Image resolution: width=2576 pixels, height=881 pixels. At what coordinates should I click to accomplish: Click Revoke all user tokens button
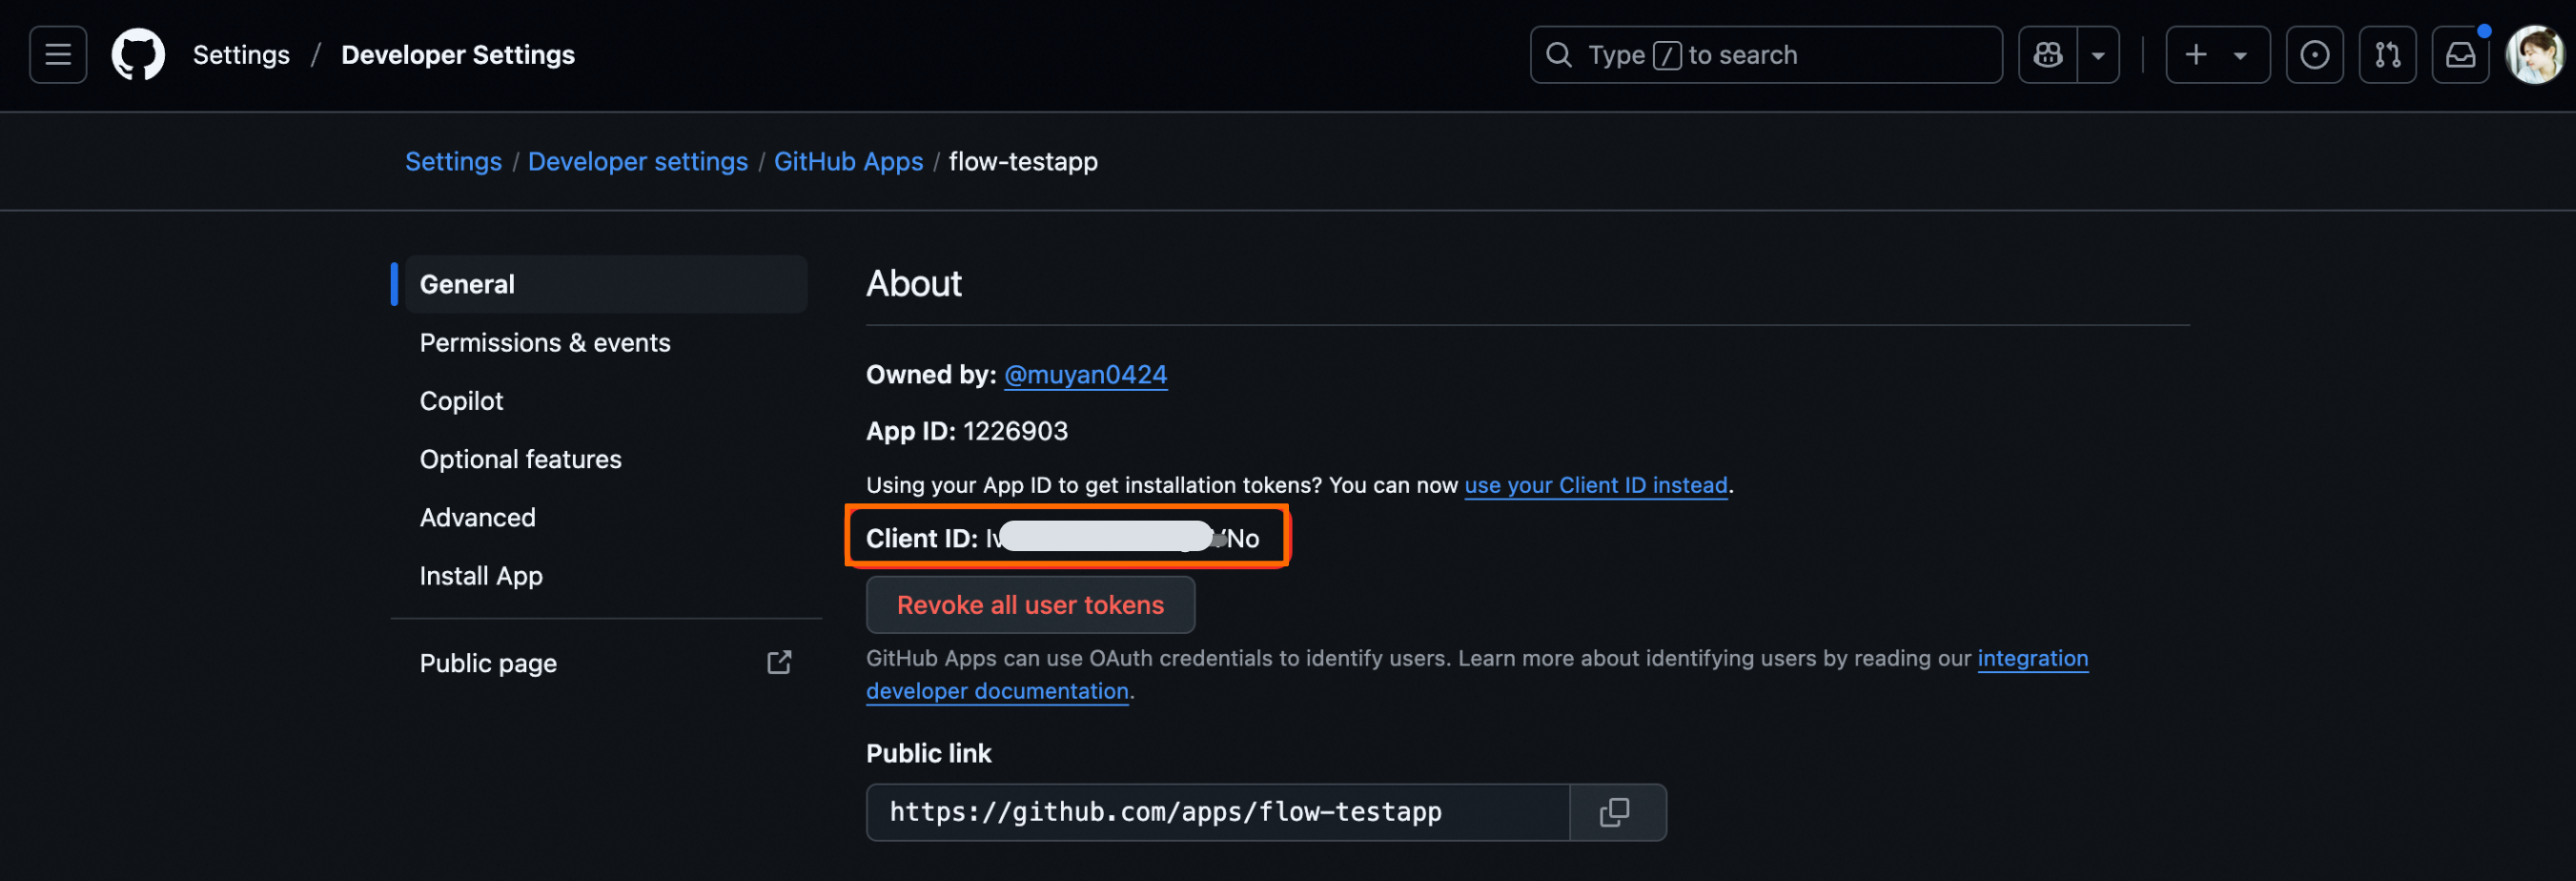pyautogui.click(x=1030, y=605)
